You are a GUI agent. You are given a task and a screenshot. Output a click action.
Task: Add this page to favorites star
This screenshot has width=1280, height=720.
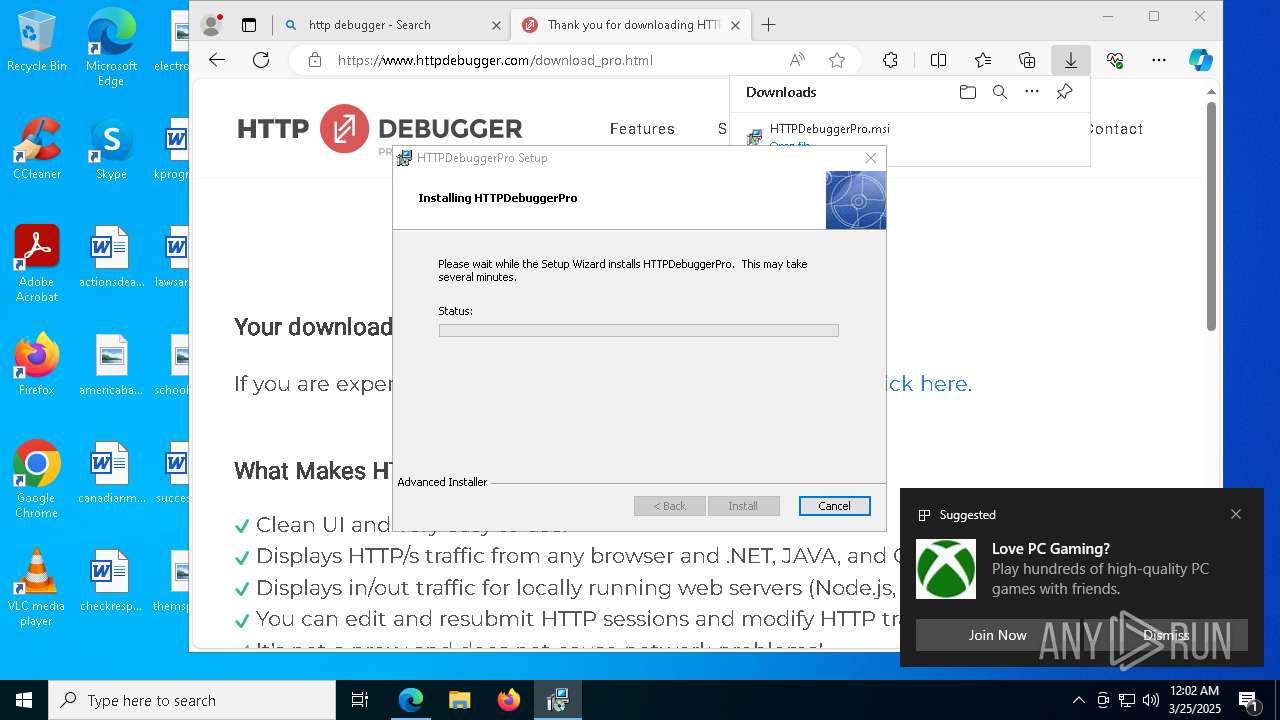(x=837, y=60)
